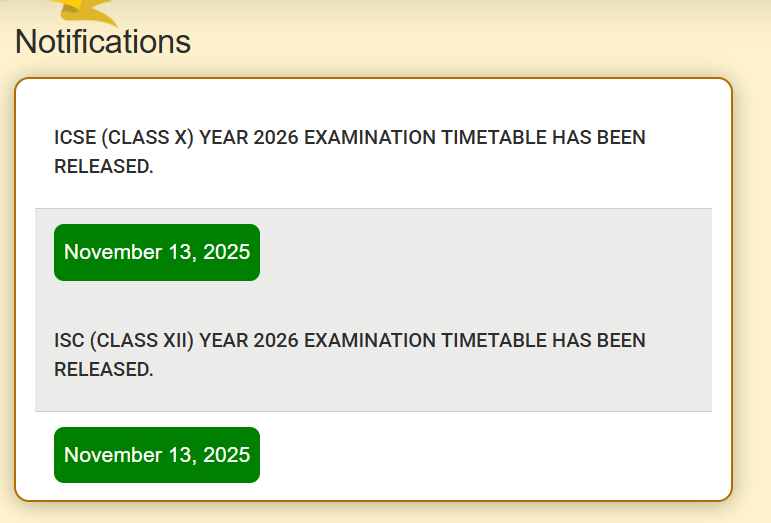This screenshot has height=523, width=771.
Task: Click "TIMETABLE" in the ISC notification
Action: tap(495, 341)
